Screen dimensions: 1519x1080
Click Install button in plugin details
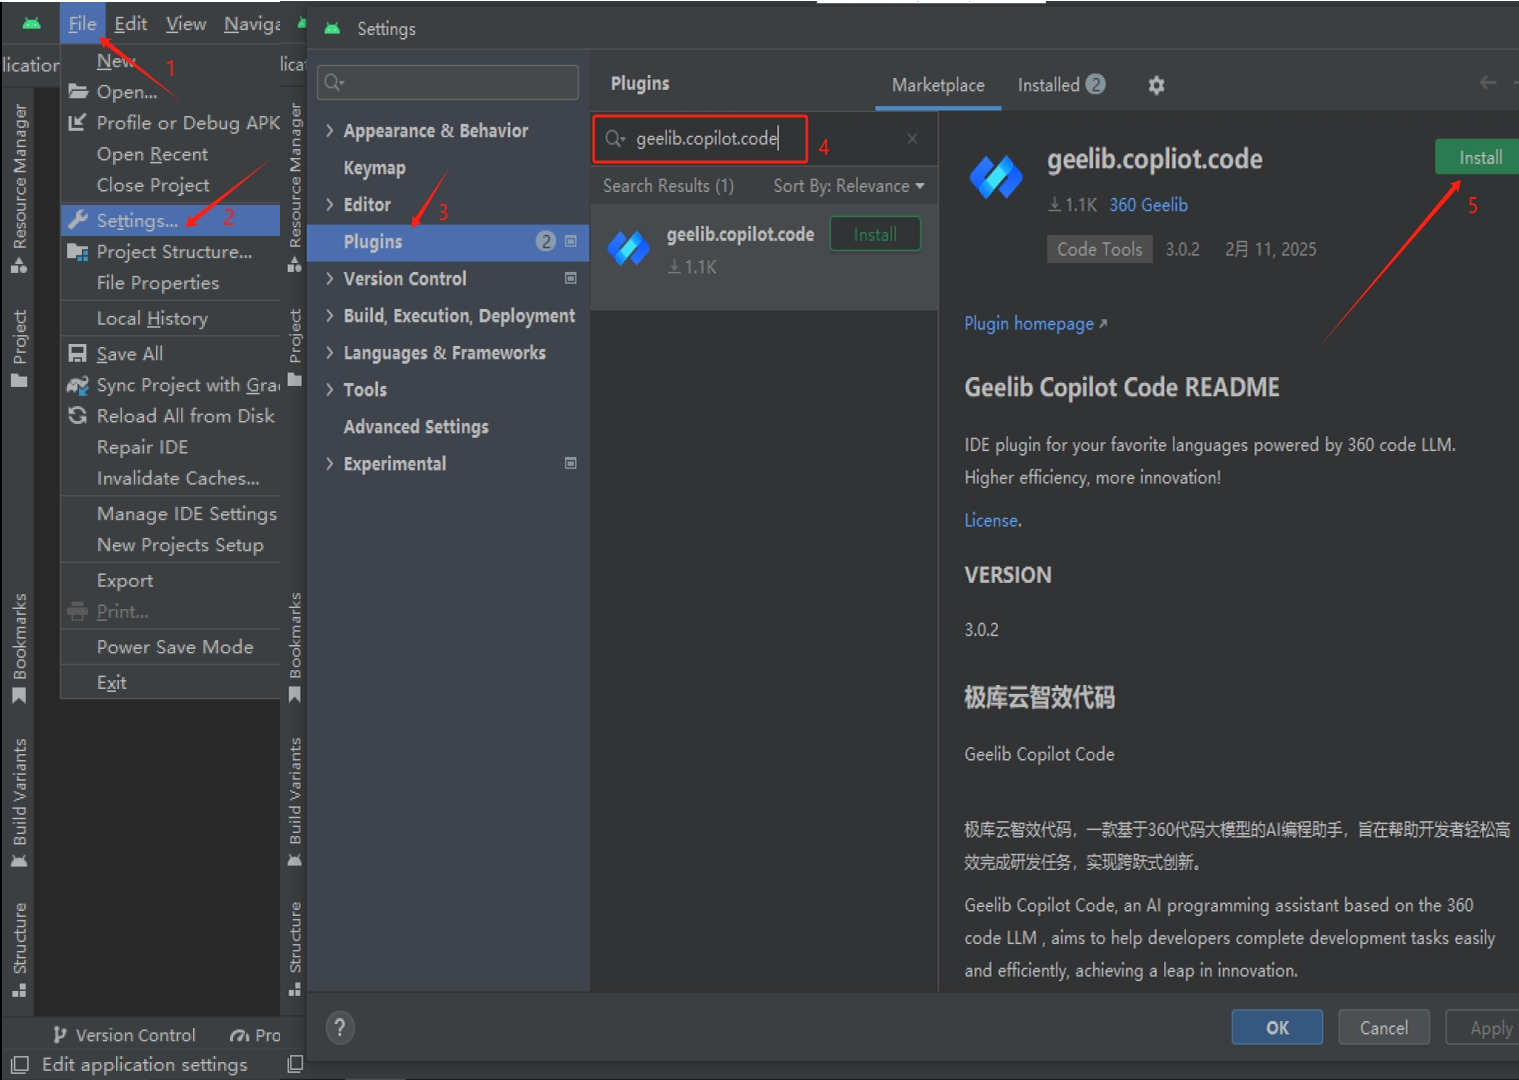pos(1479,158)
